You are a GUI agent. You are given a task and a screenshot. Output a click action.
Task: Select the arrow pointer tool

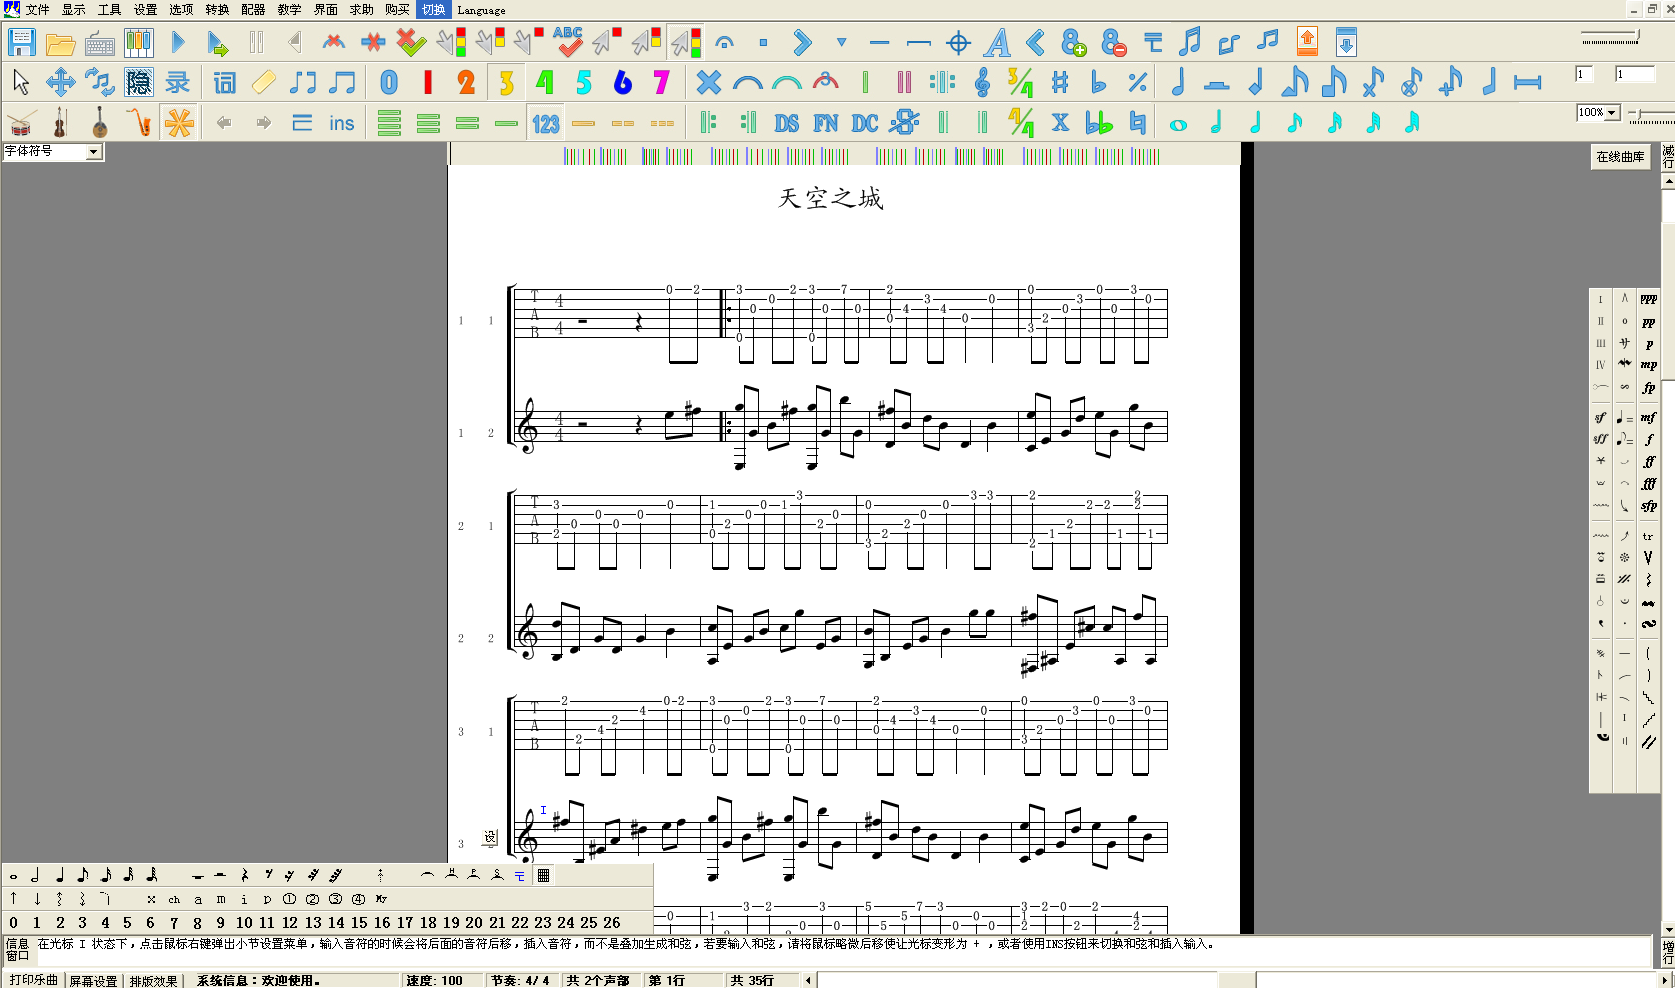21,82
